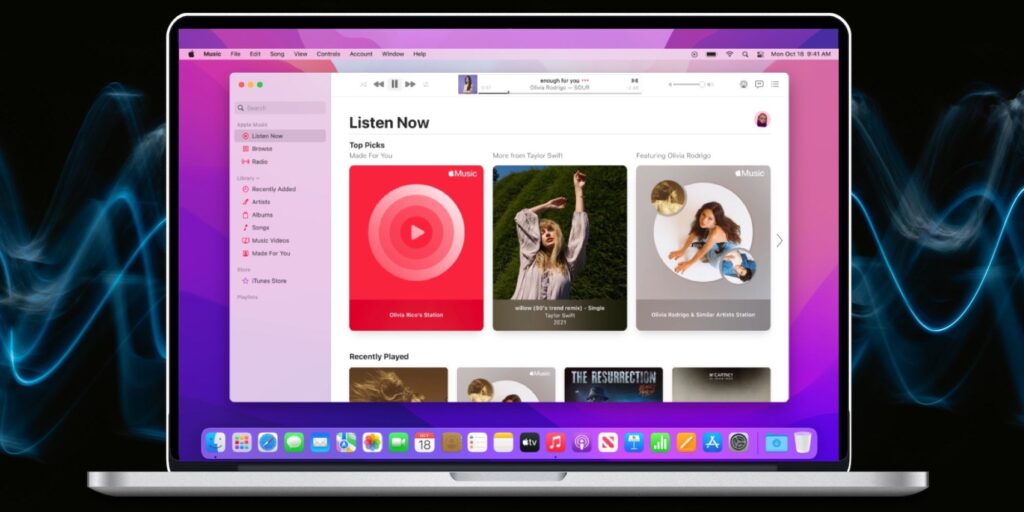Pause the currently playing song
The height and width of the screenshot is (512, 1024).
tap(394, 84)
